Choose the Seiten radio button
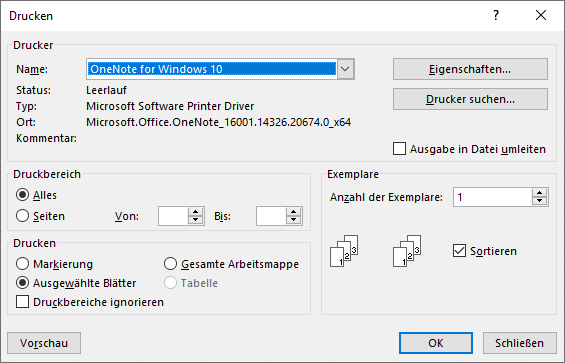The image size is (565, 363). click(22, 216)
